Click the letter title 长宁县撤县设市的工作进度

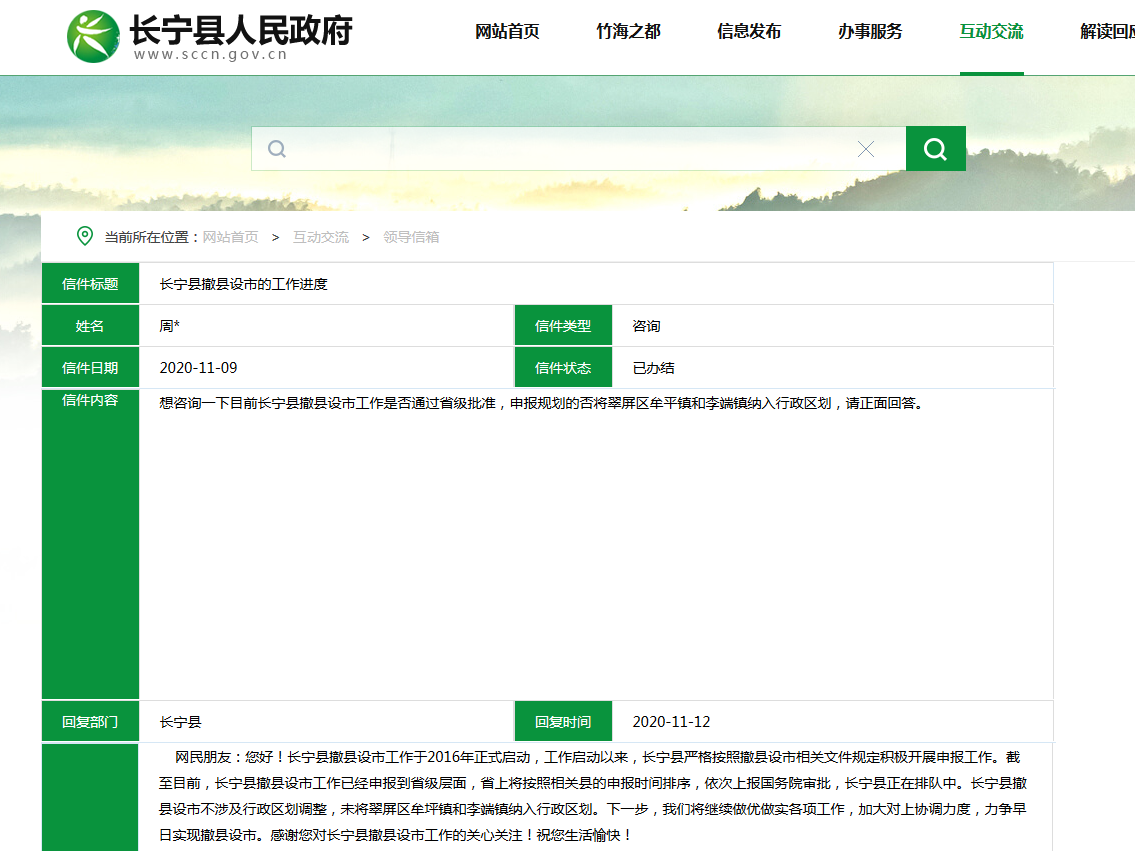pos(243,284)
